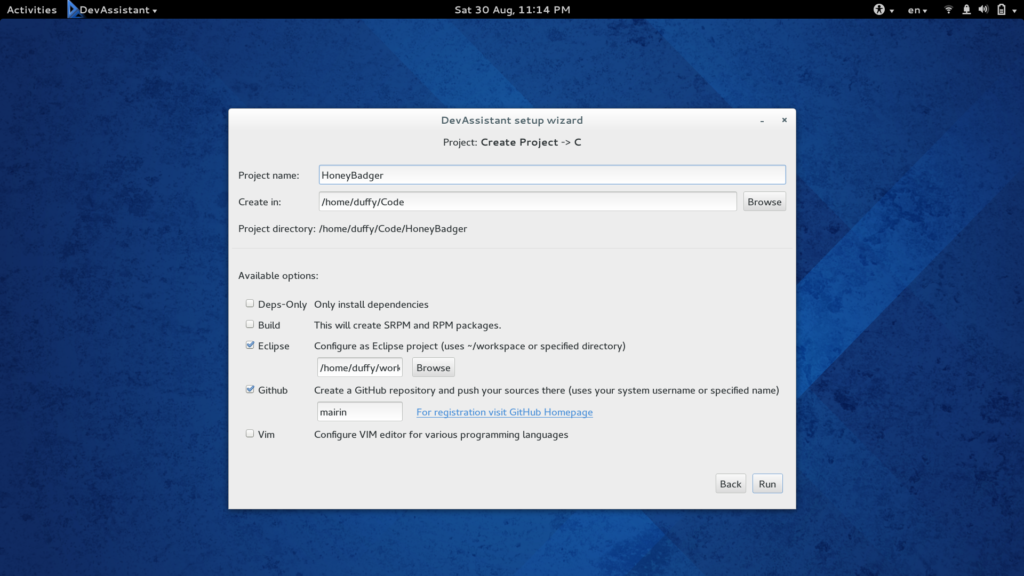
Task: Open the accessibility menu icon
Action: (879, 10)
